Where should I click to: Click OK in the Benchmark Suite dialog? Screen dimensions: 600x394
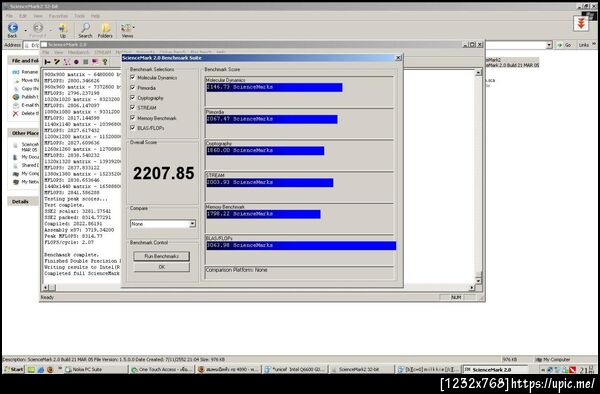pos(161,267)
